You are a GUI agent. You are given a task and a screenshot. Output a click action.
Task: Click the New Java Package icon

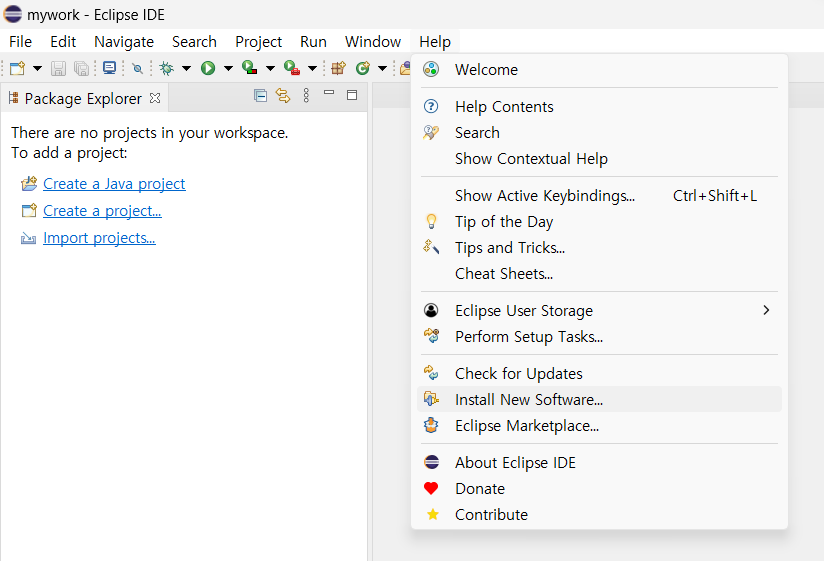(338, 68)
